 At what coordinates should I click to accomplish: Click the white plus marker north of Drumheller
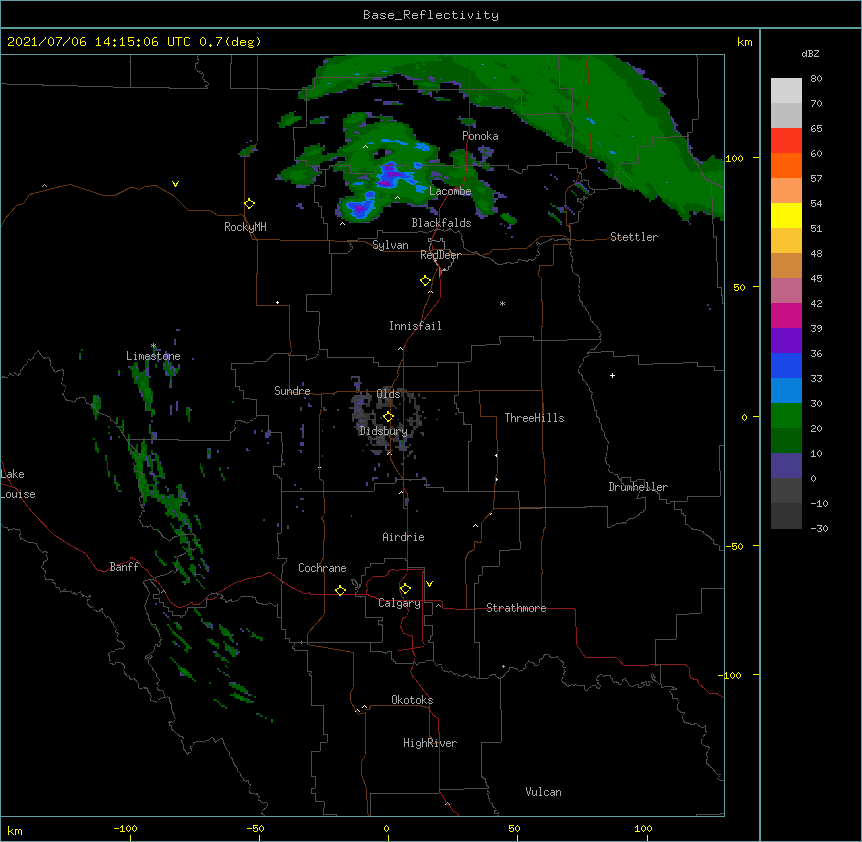tap(612, 375)
